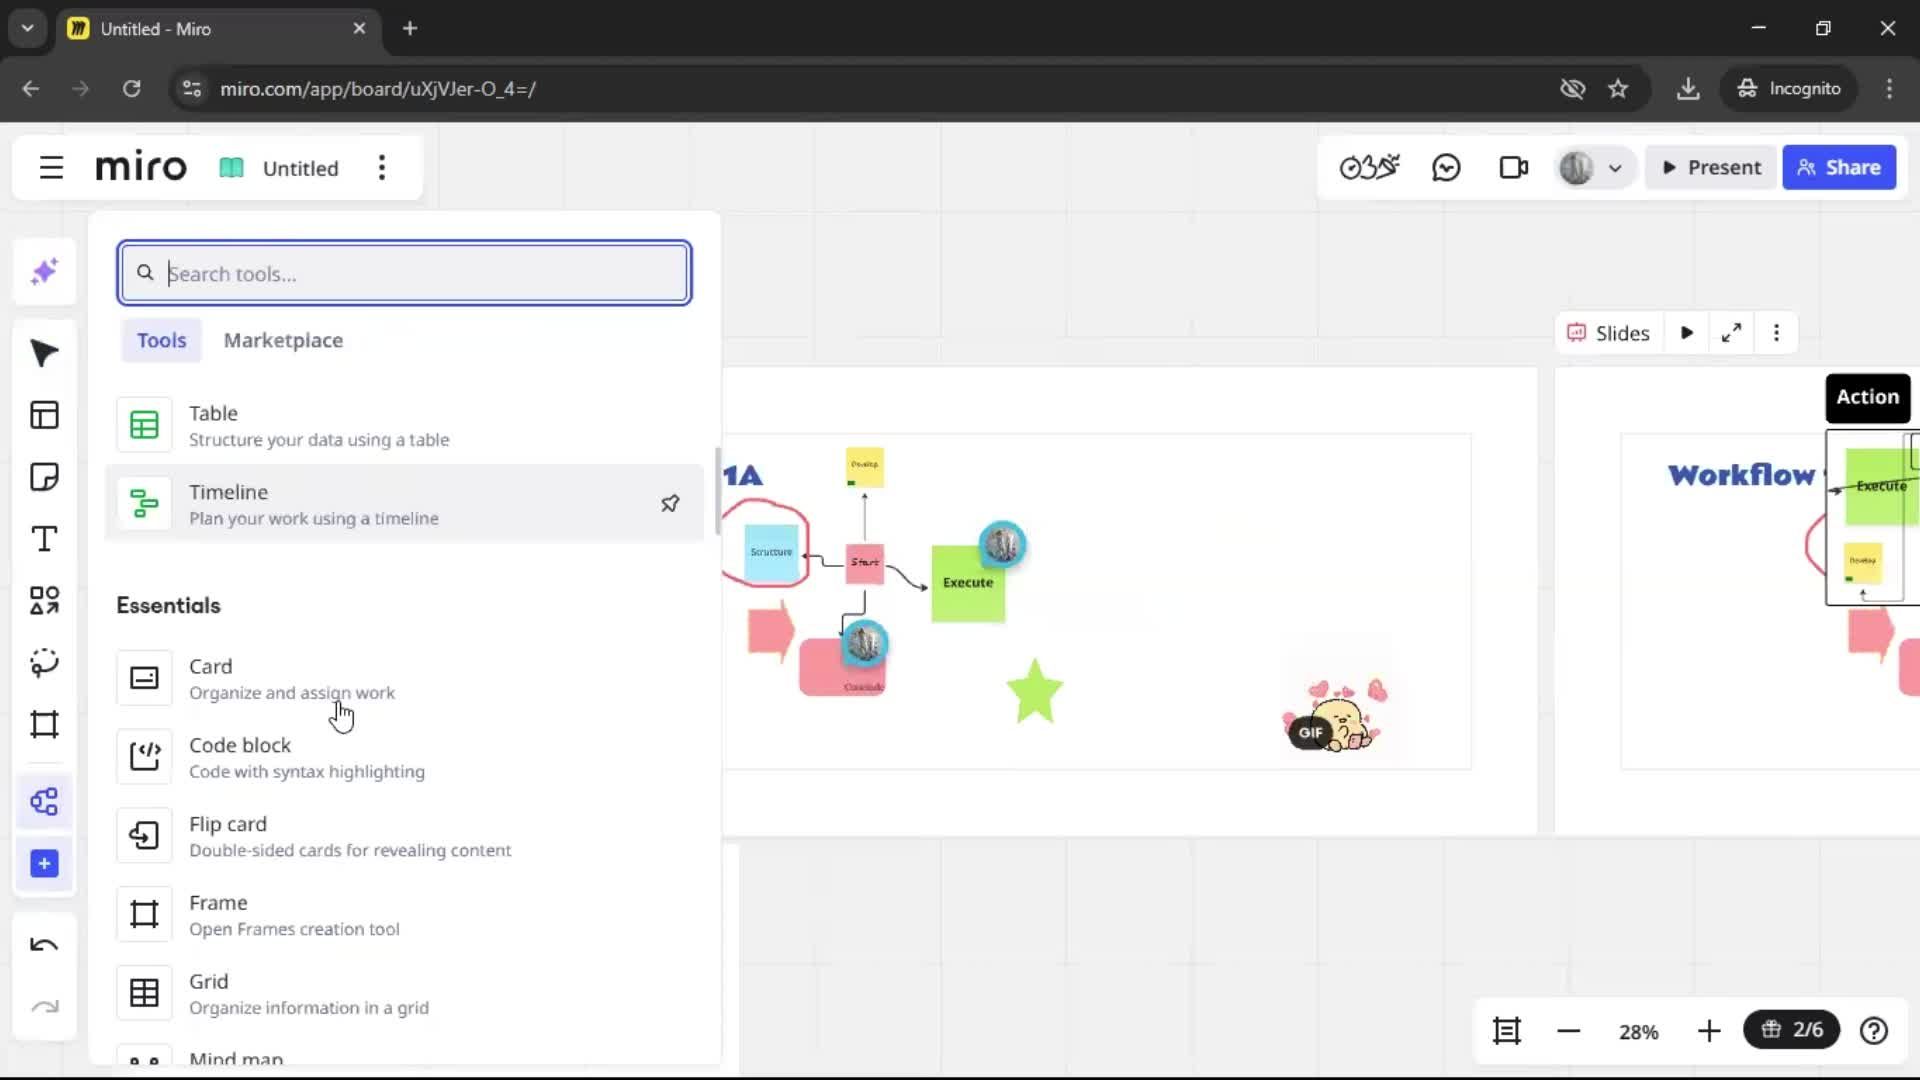The height and width of the screenshot is (1080, 1920).
Task: Open Miro AI sparkle tool
Action: [x=44, y=272]
